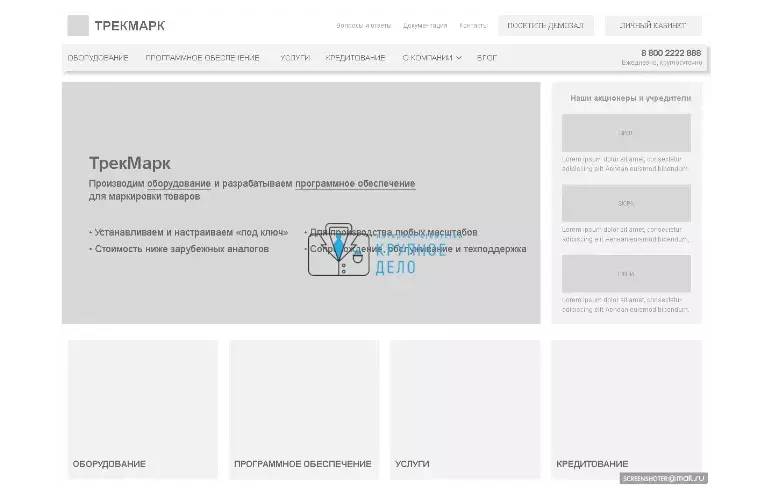Click the Посетить демозал button
Viewport: 770px width, 500px height.
point(546,26)
